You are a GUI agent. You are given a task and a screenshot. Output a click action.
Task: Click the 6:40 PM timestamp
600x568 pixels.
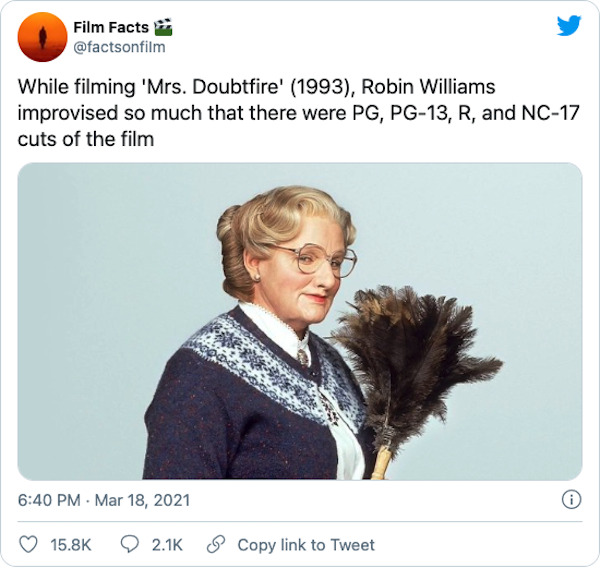point(49,500)
